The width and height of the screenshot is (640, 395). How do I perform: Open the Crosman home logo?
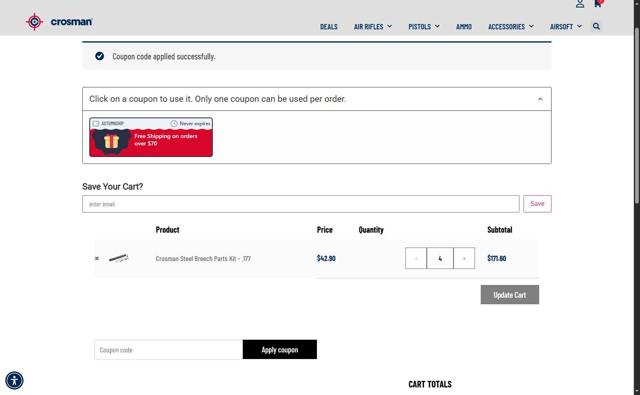tap(59, 22)
